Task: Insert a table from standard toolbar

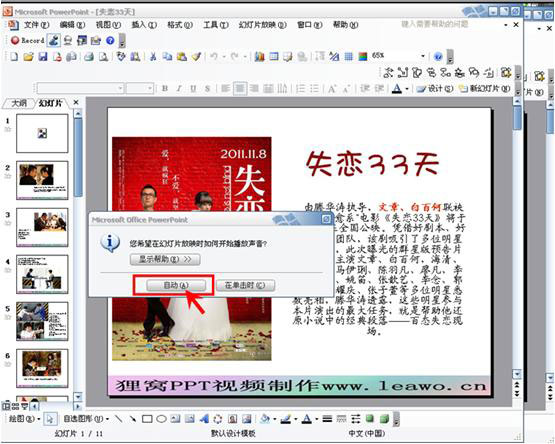Action: coord(274,56)
